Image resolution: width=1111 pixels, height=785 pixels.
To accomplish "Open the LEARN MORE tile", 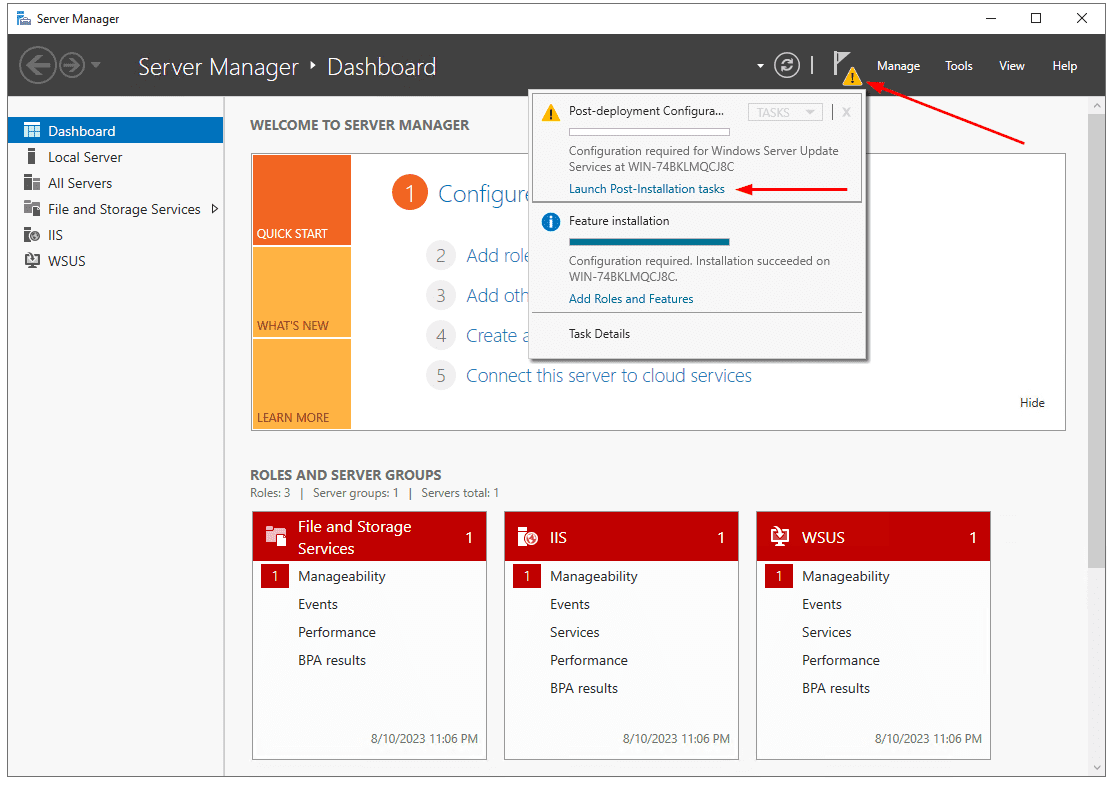I will [x=302, y=384].
